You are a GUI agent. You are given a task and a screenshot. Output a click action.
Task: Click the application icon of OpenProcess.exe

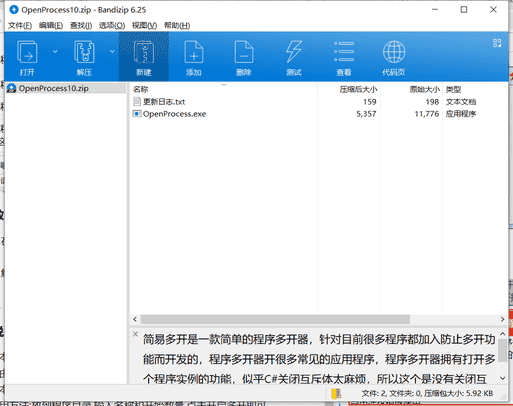tap(137, 114)
